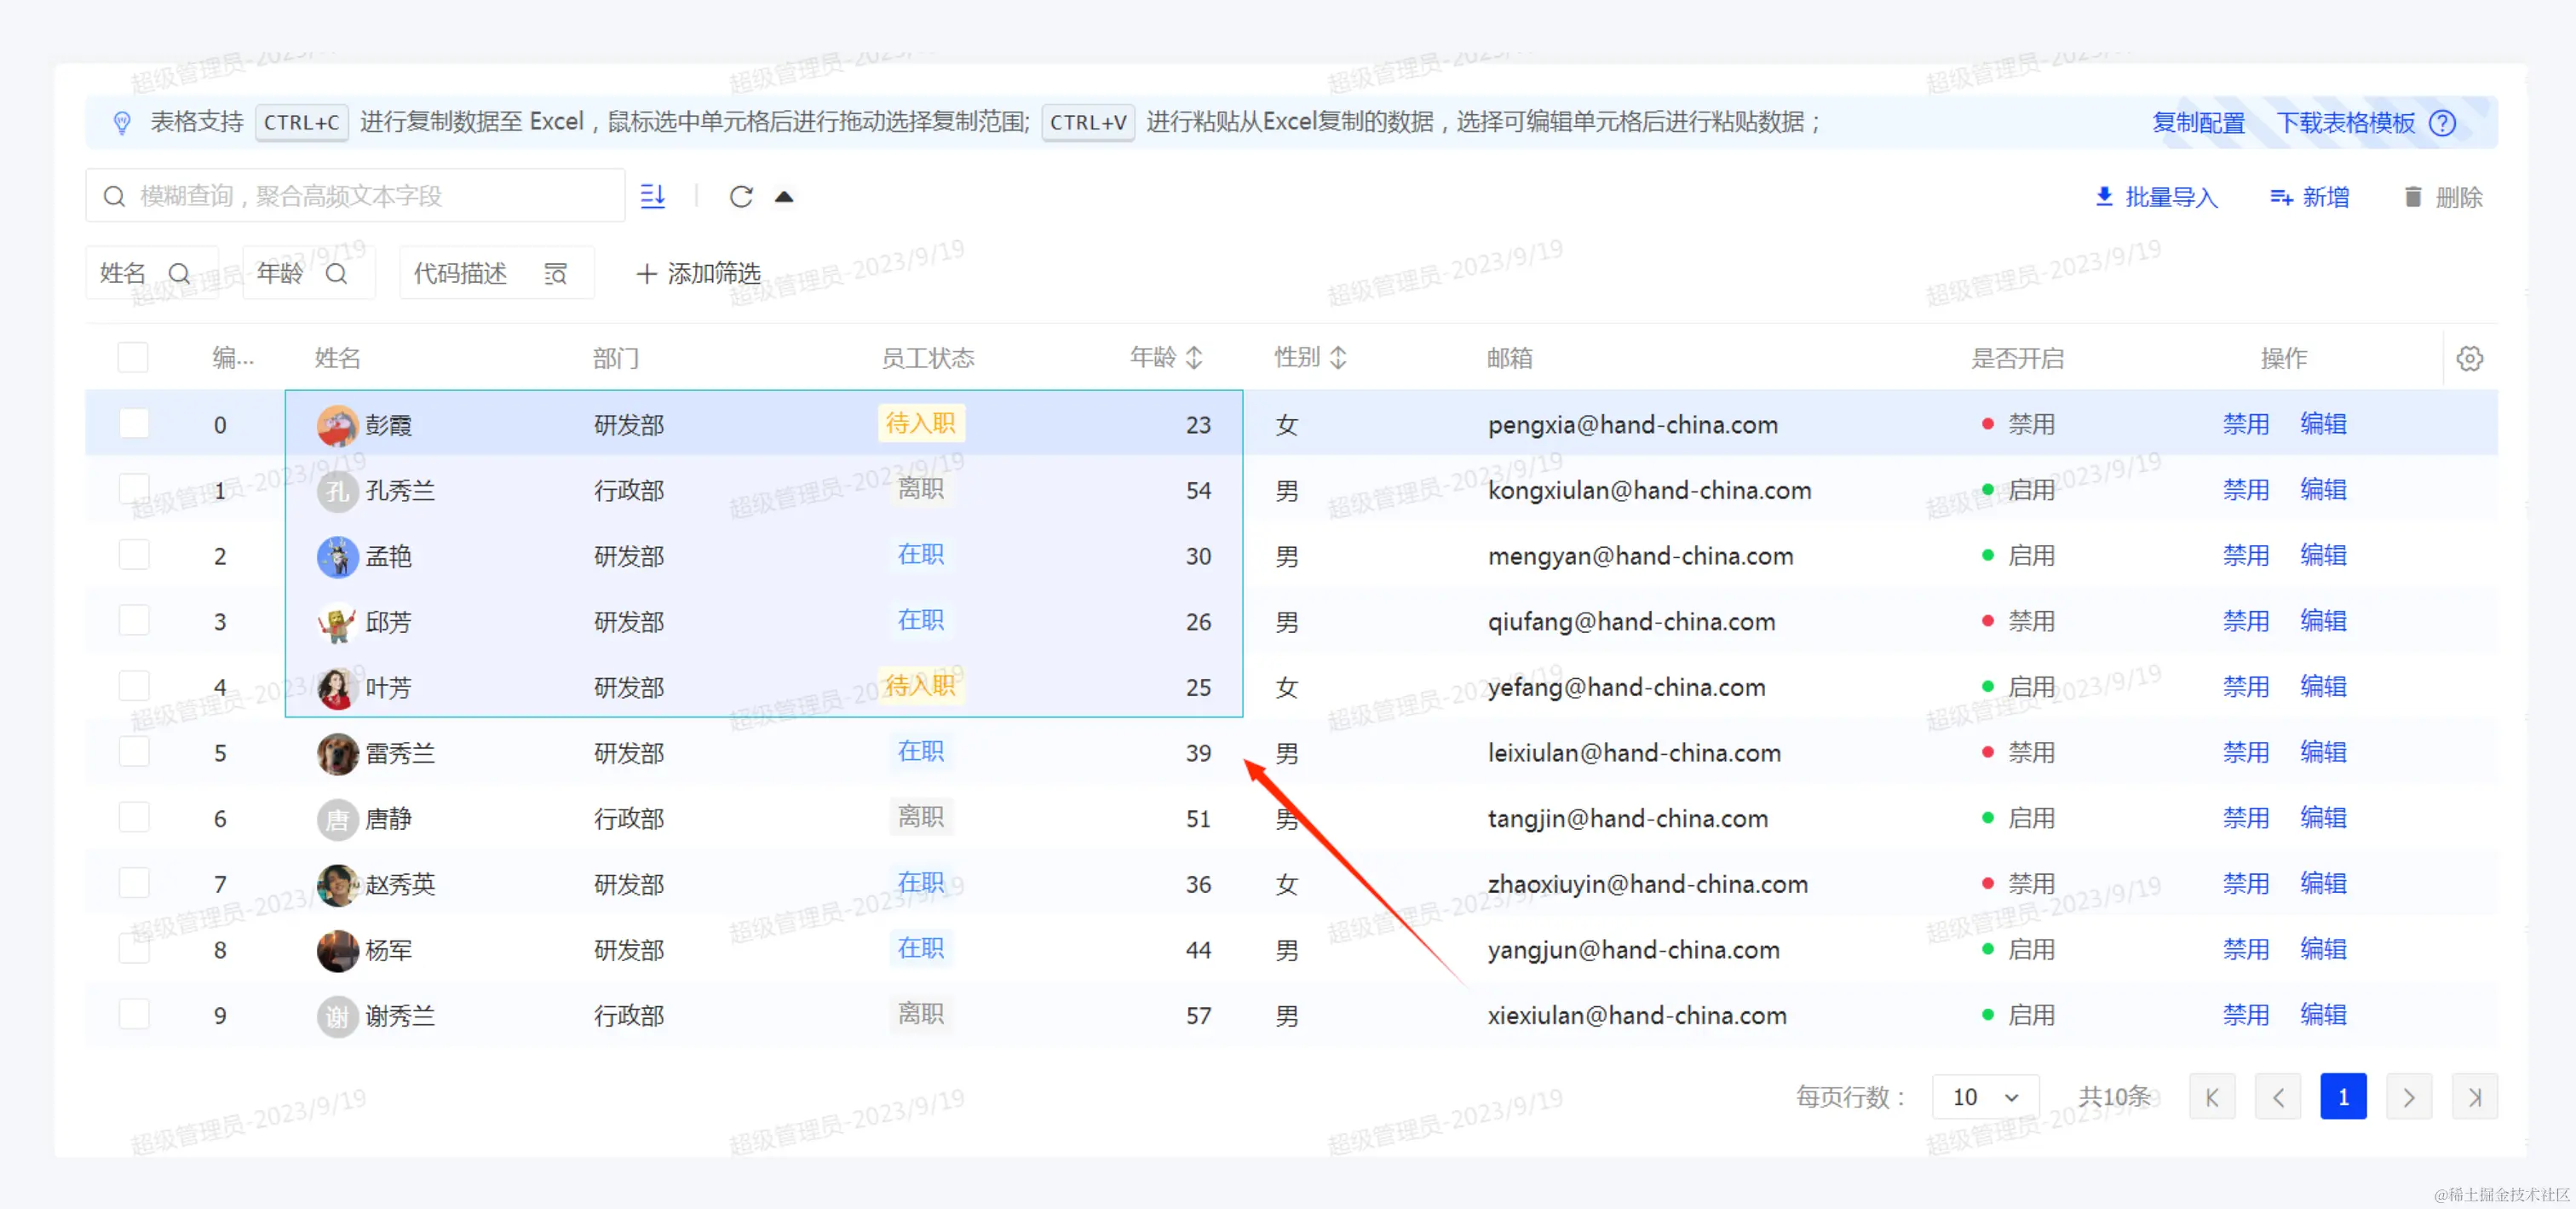Toggle the select-all header checkbox

133,357
